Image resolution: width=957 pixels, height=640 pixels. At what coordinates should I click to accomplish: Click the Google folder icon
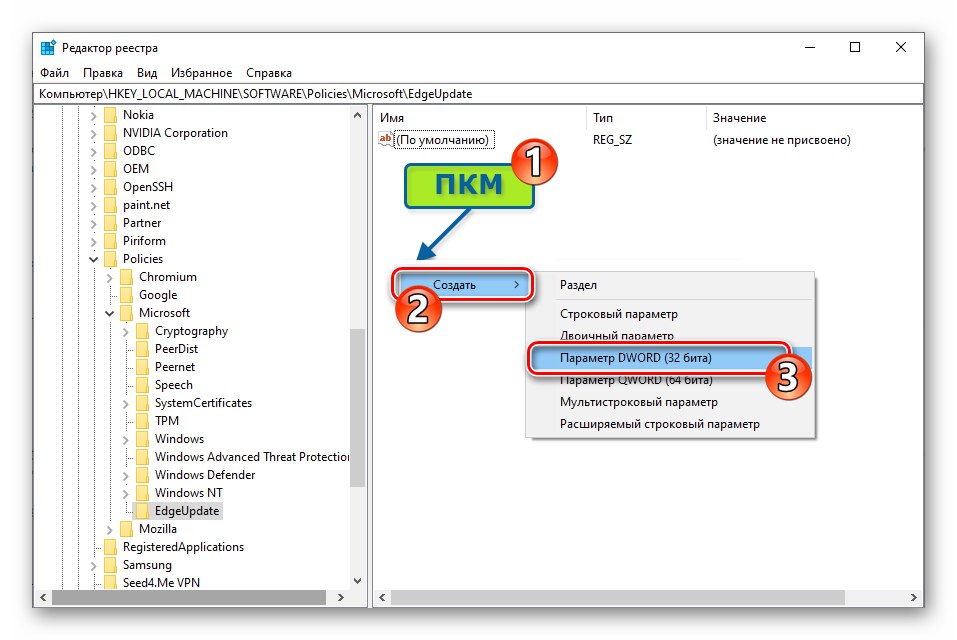(x=126, y=295)
